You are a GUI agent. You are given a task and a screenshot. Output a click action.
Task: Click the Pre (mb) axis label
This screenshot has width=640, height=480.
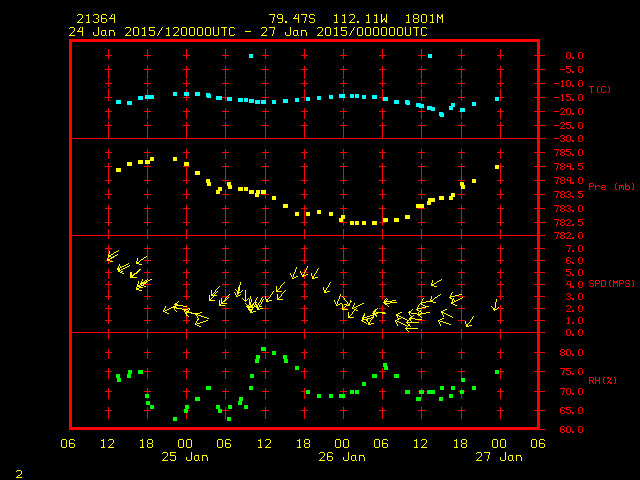click(x=611, y=187)
